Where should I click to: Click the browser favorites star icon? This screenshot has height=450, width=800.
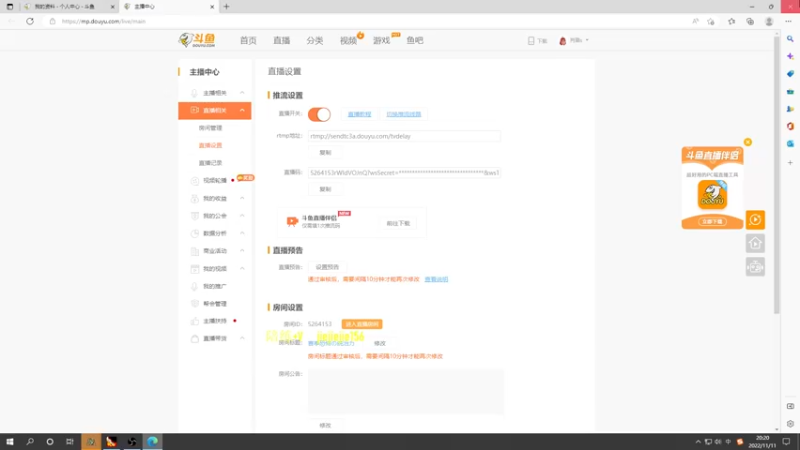(x=731, y=21)
